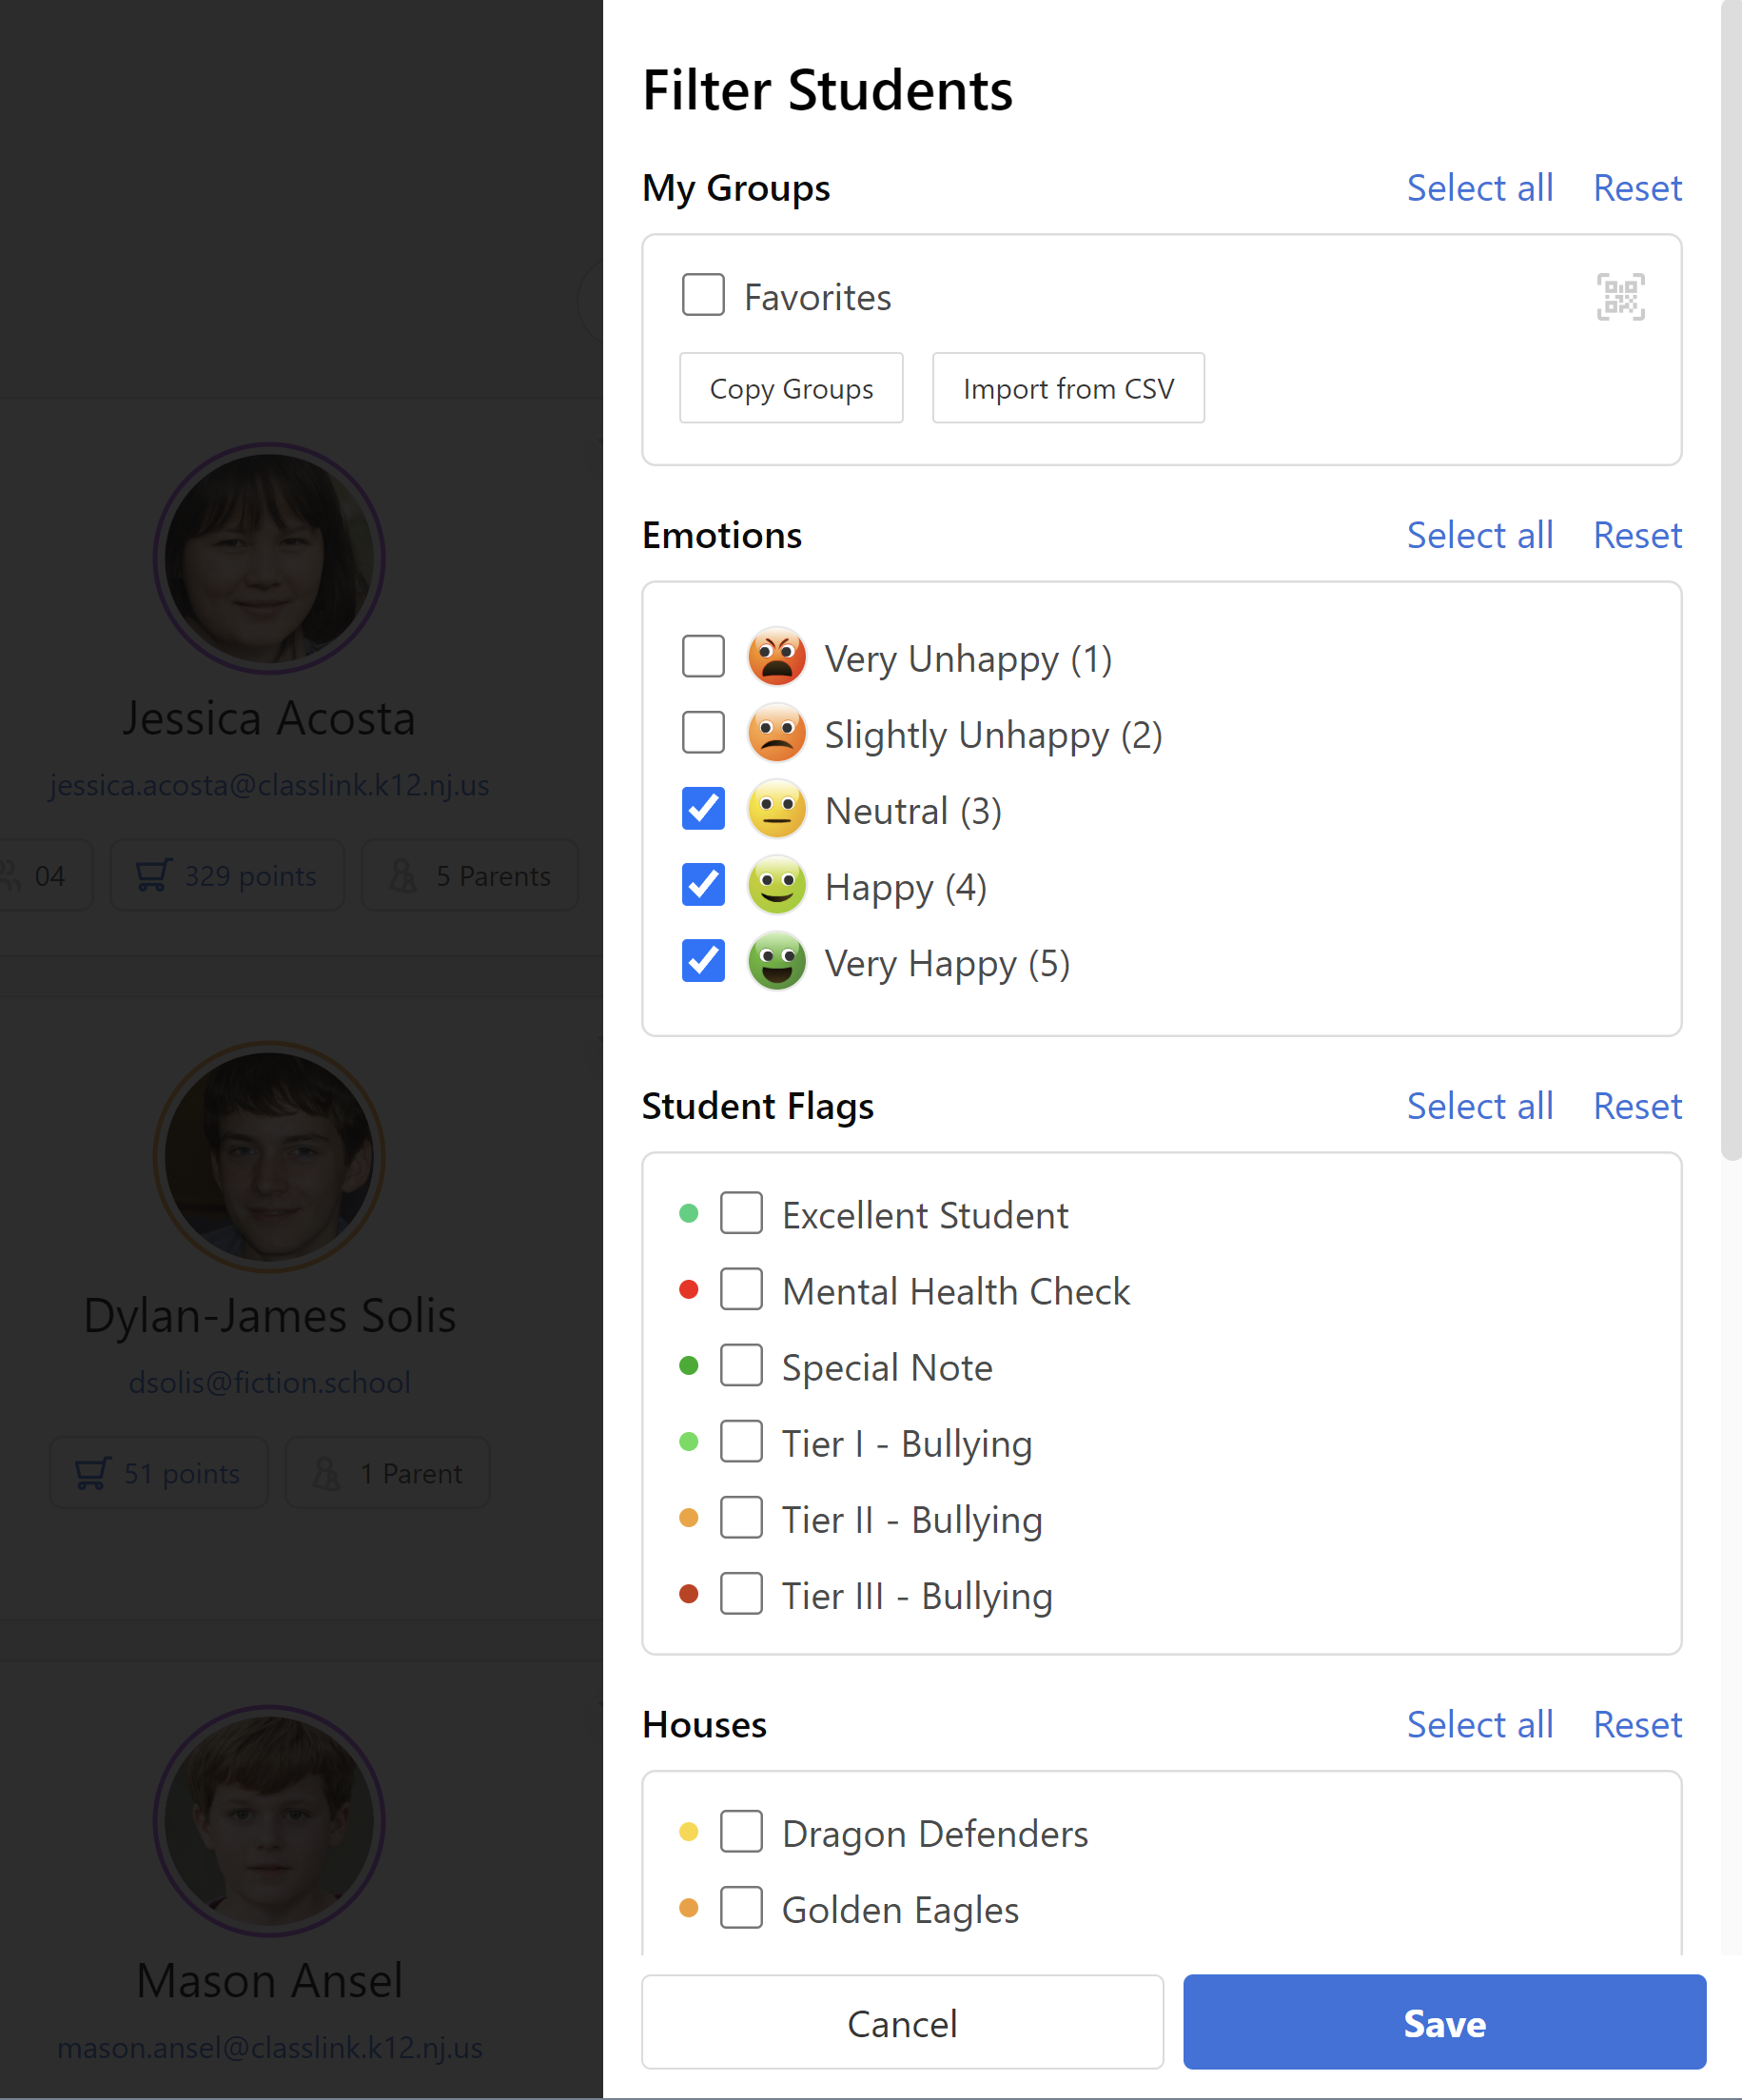Reset the Student Flags filters
This screenshot has width=1742, height=2100.
click(1637, 1106)
